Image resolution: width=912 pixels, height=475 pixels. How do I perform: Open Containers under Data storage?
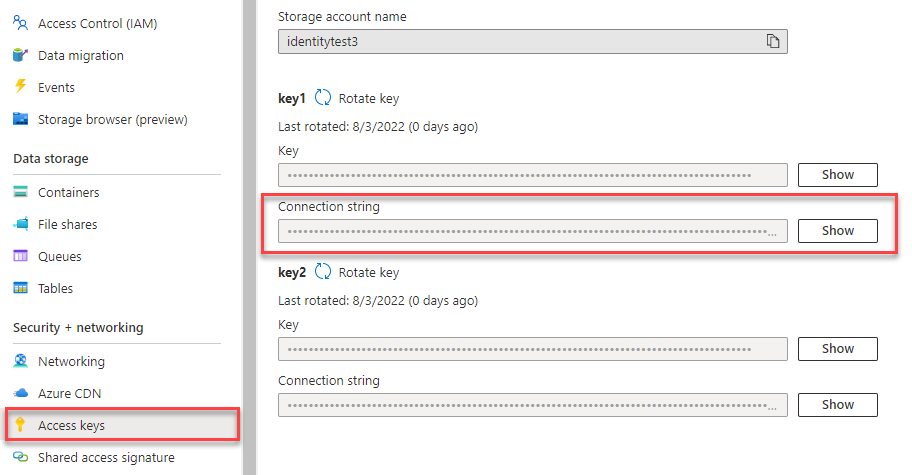tap(68, 192)
